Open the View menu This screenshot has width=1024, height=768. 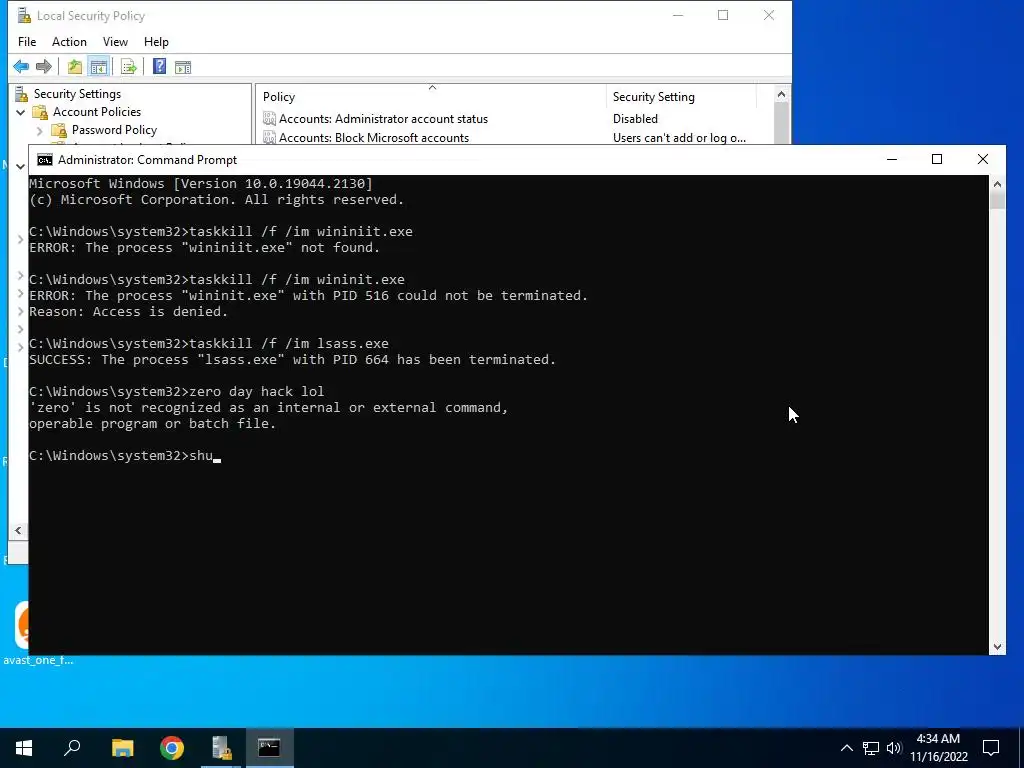(115, 42)
